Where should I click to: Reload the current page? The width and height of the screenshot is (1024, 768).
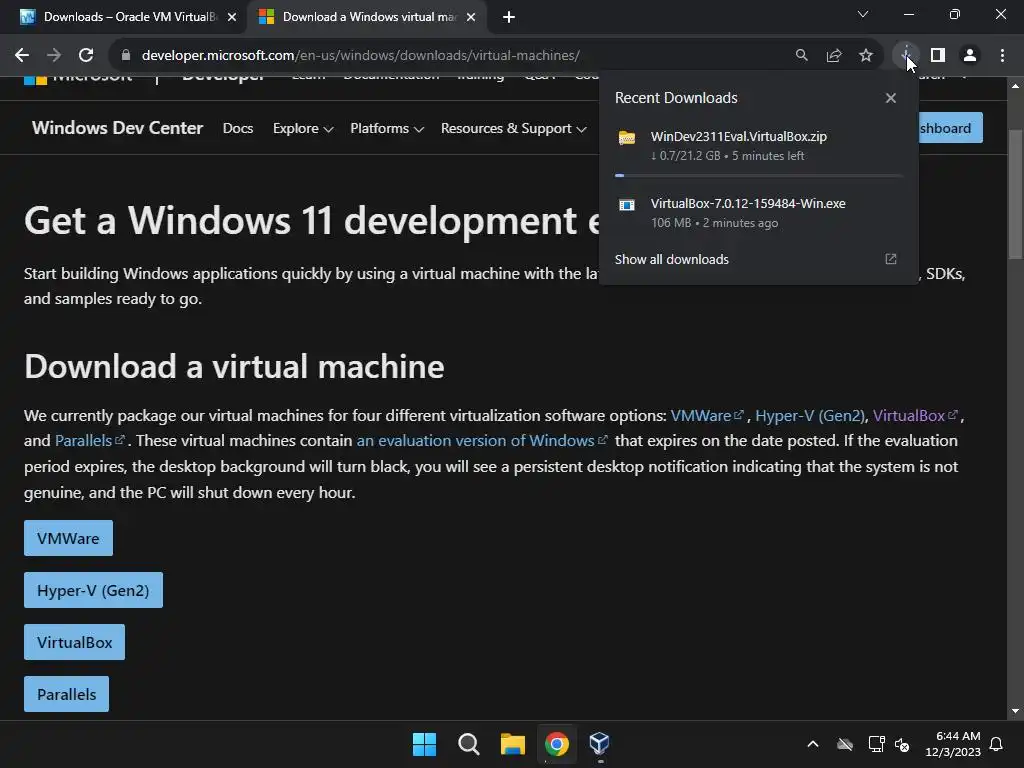point(86,56)
